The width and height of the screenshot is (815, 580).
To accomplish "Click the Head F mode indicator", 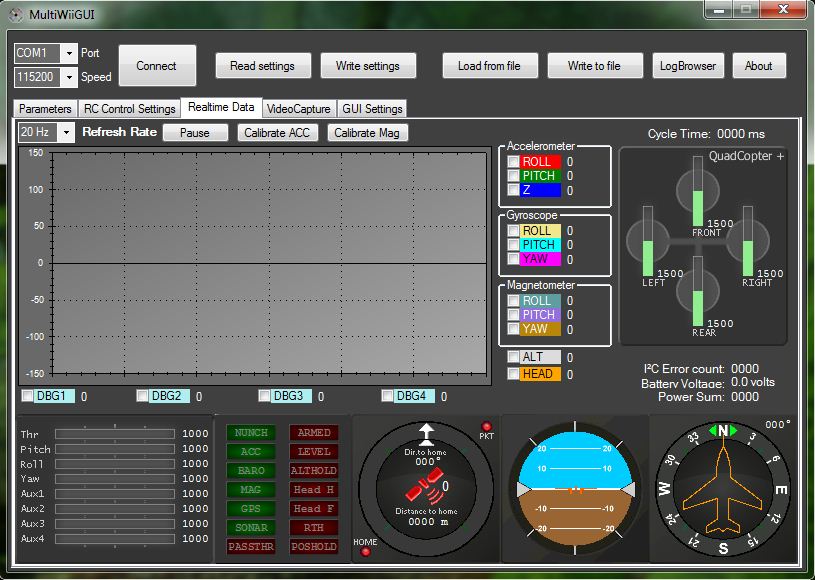I will [314, 508].
